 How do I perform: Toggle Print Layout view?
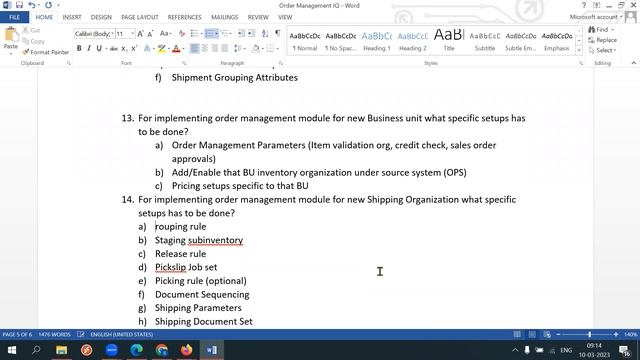tap(532, 334)
